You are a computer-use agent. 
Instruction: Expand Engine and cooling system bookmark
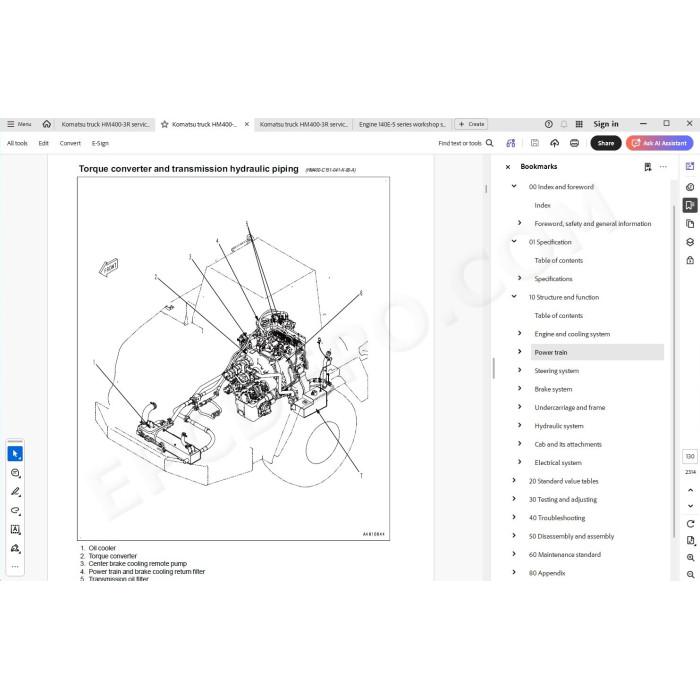click(x=520, y=333)
